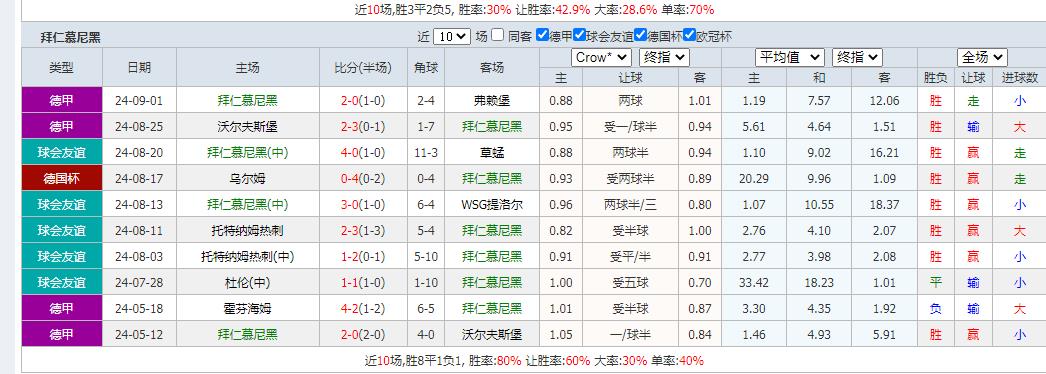
Task: Click the away odds 18.37
Action: (x=885, y=205)
